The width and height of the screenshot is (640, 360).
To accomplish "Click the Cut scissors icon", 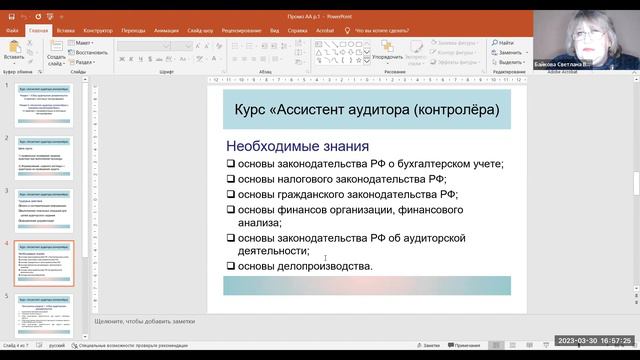I will point(30,43).
